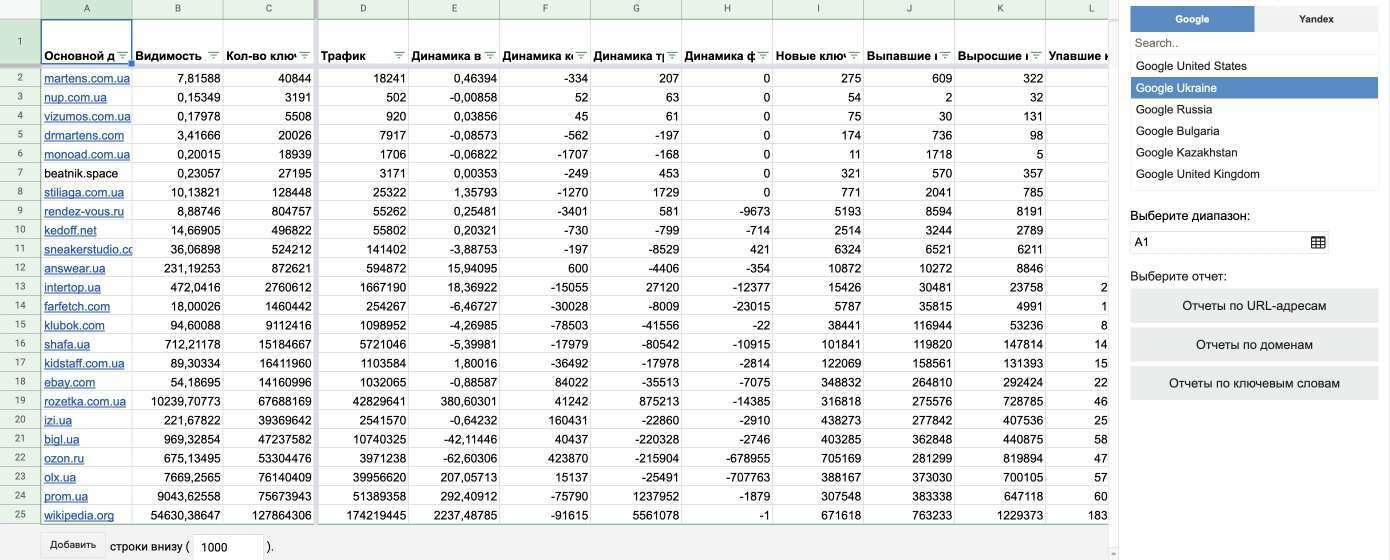Select Google Bulgaria from list
Image resolution: width=1390 pixels, height=560 pixels.
(1254, 131)
